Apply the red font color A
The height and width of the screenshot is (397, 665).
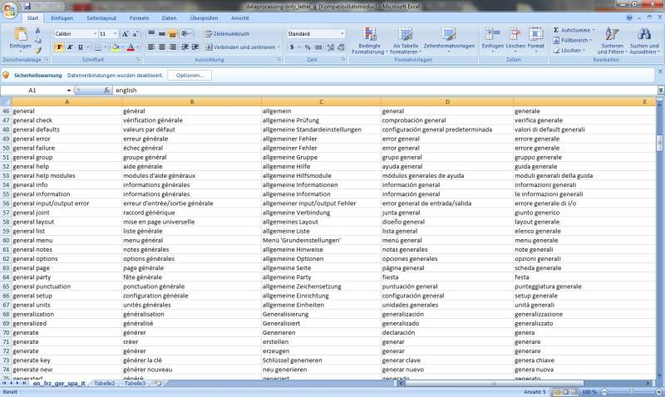click(131, 47)
